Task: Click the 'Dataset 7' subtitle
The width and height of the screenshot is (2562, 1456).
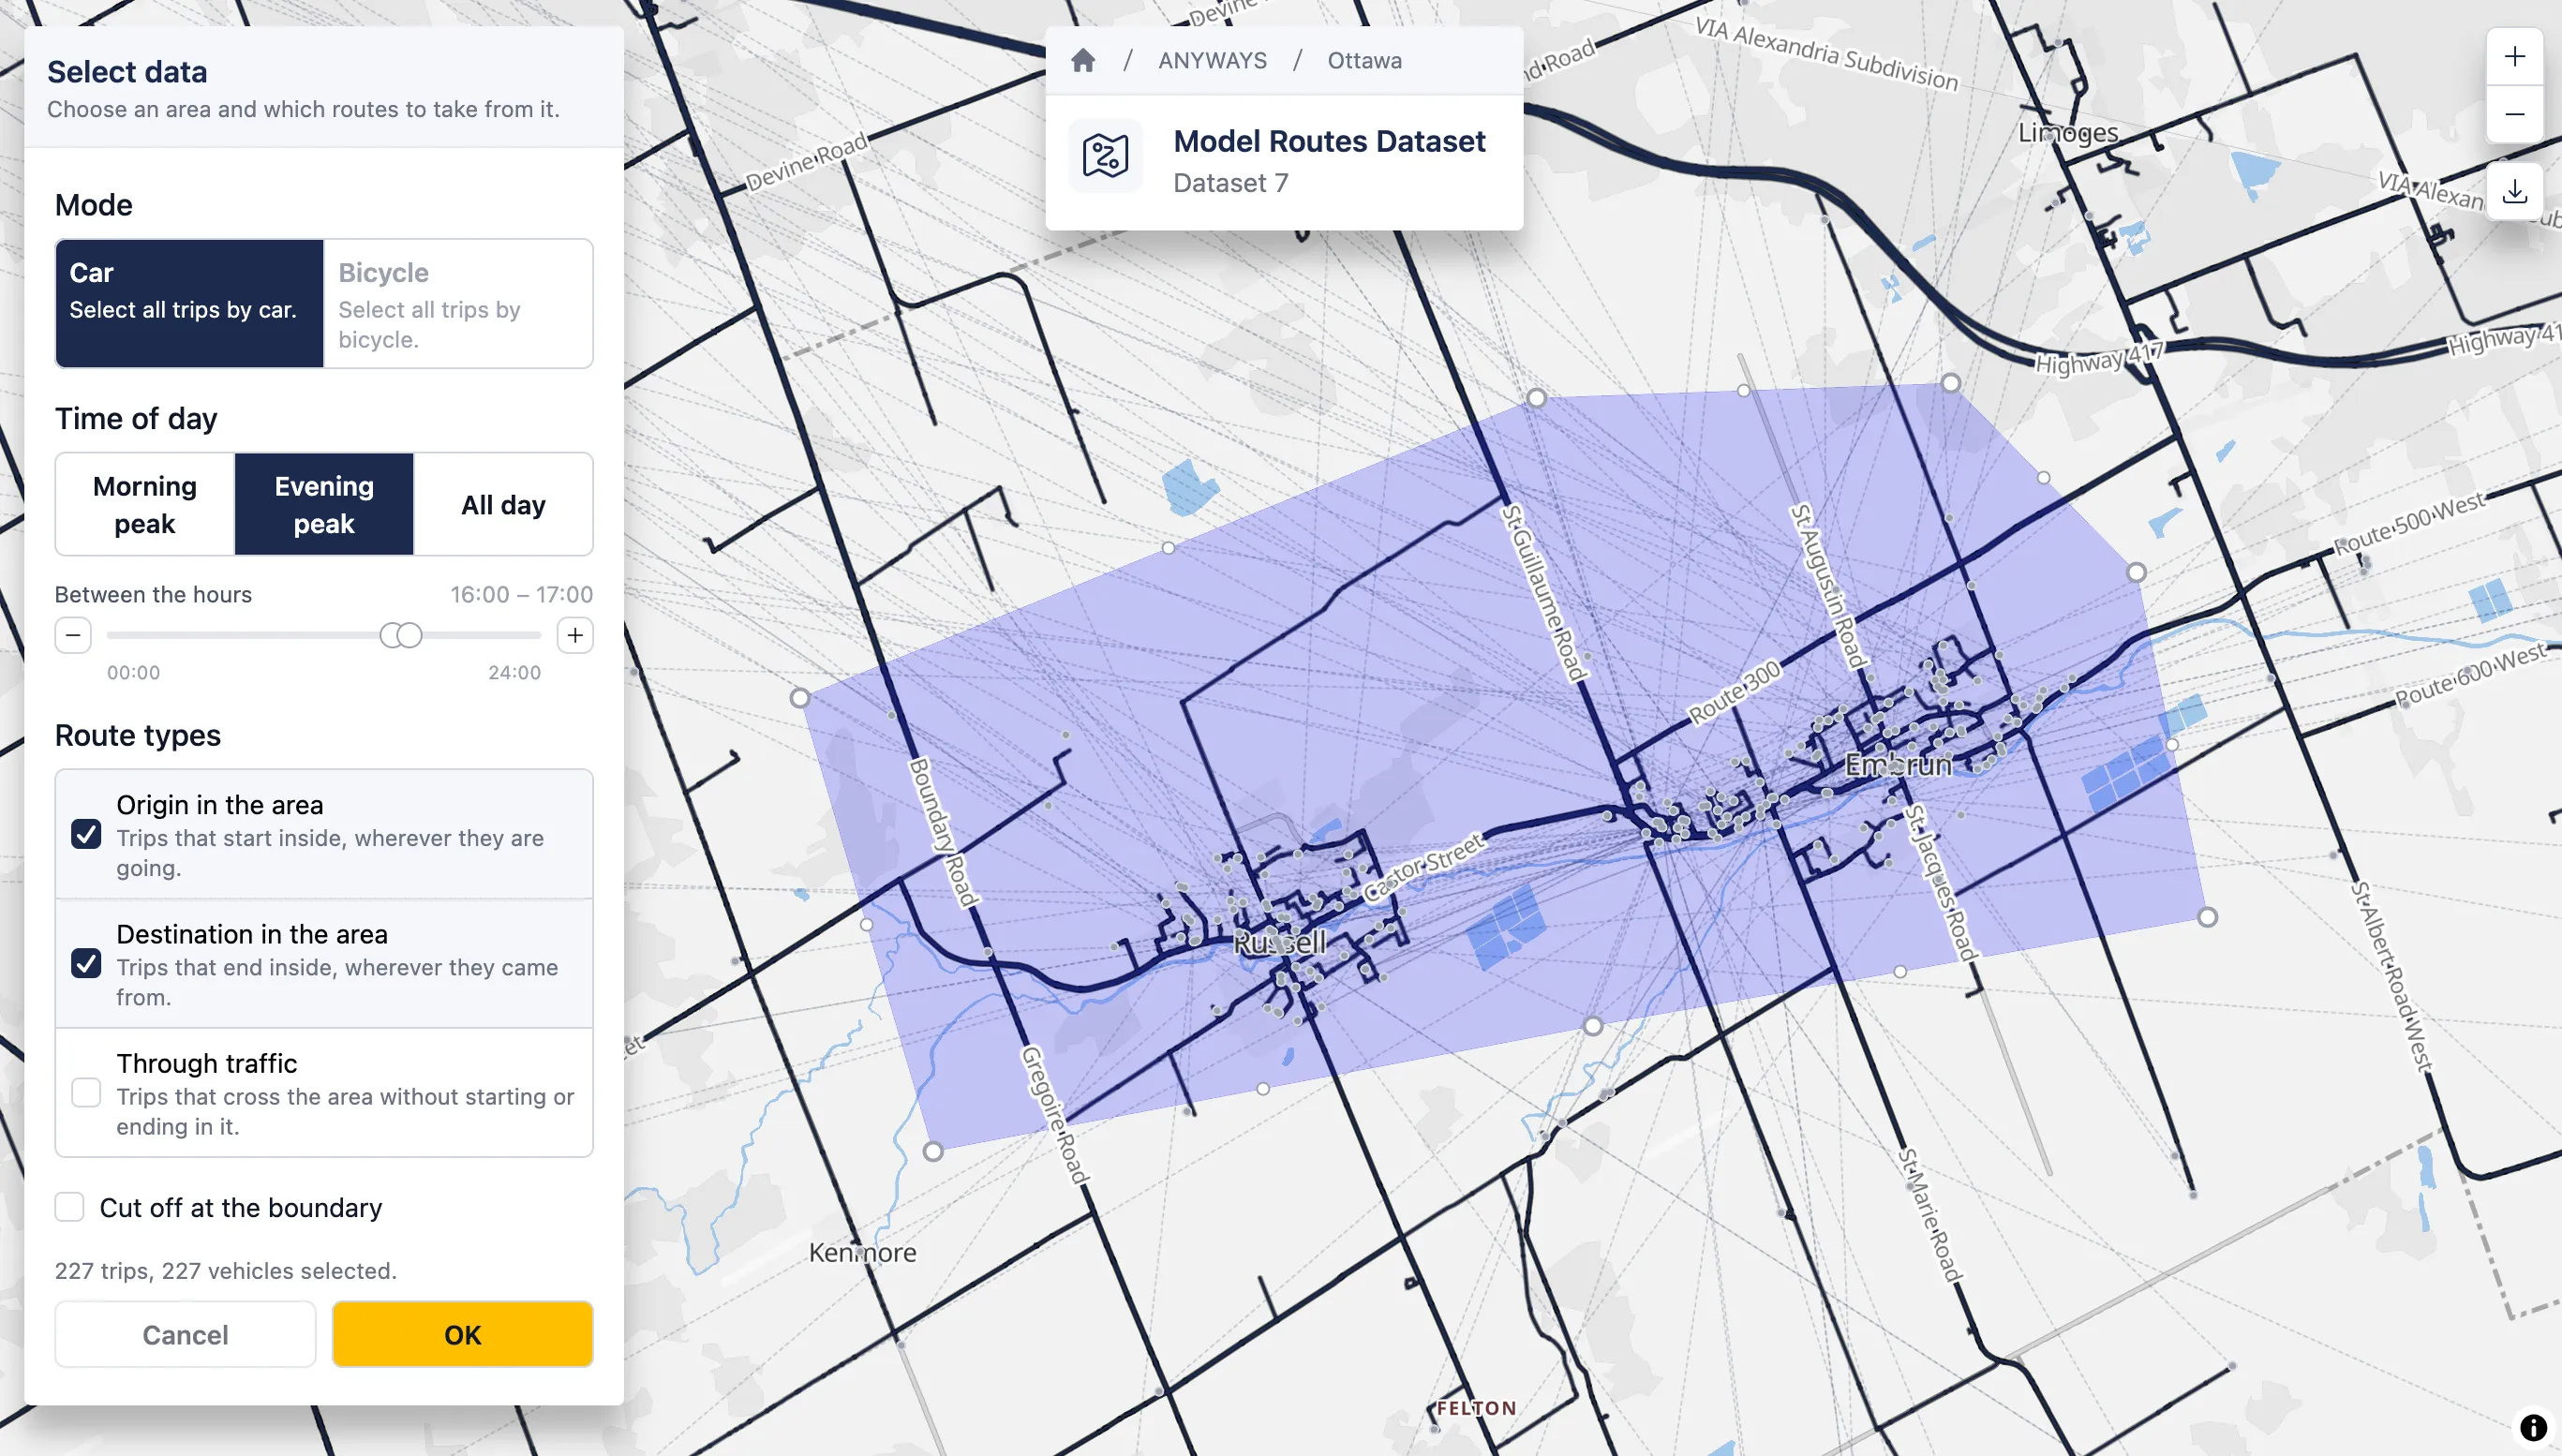Action: 1230,183
